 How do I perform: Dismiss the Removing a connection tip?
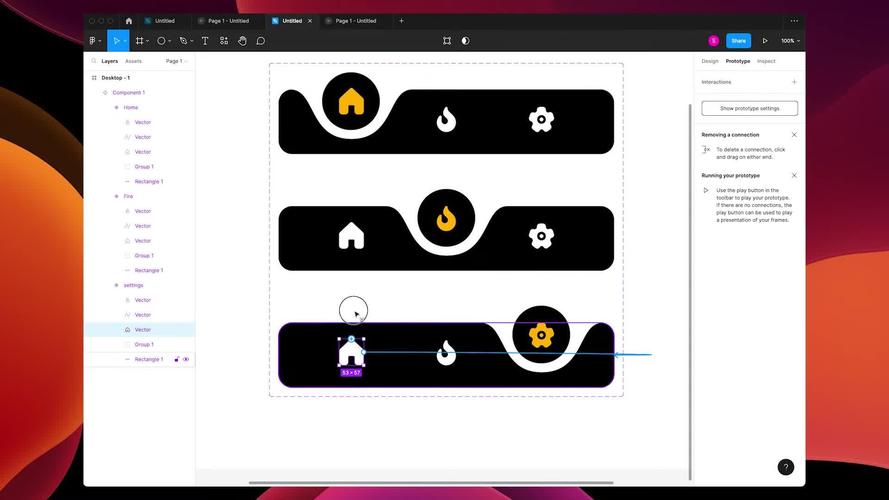click(x=794, y=135)
